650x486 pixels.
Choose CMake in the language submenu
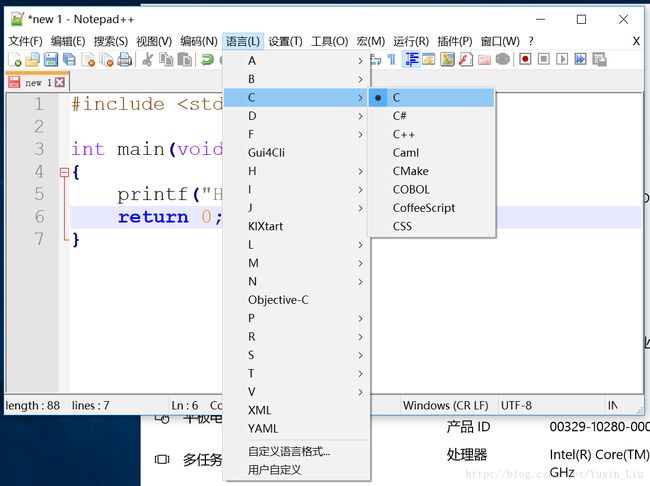tap(432, 171)
